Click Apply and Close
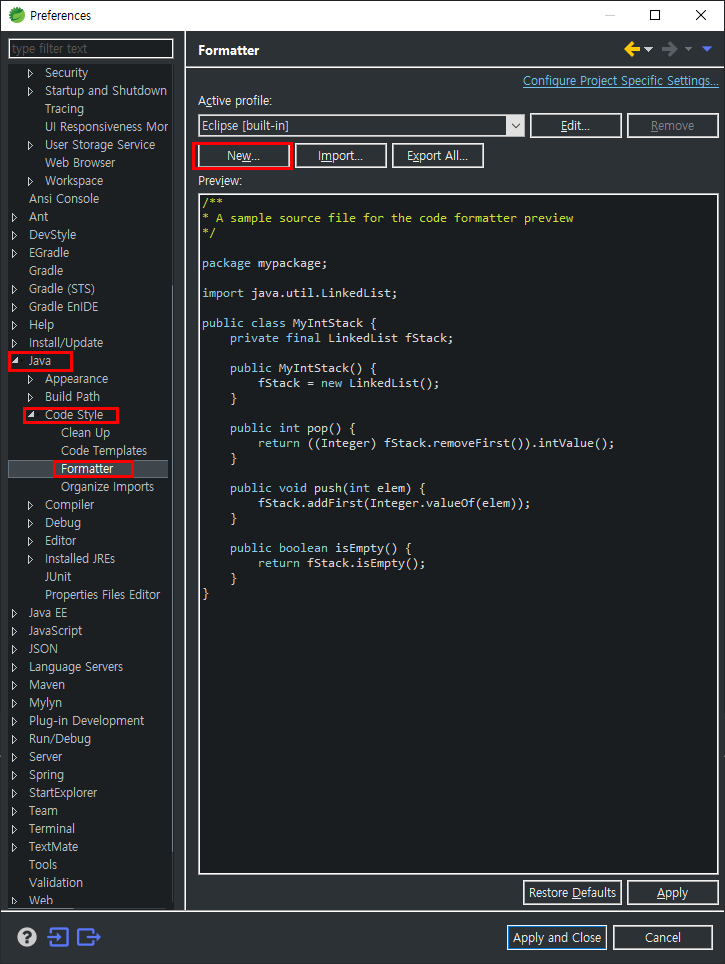The width and height of the screenshot is (725, 964). point(557,938)
